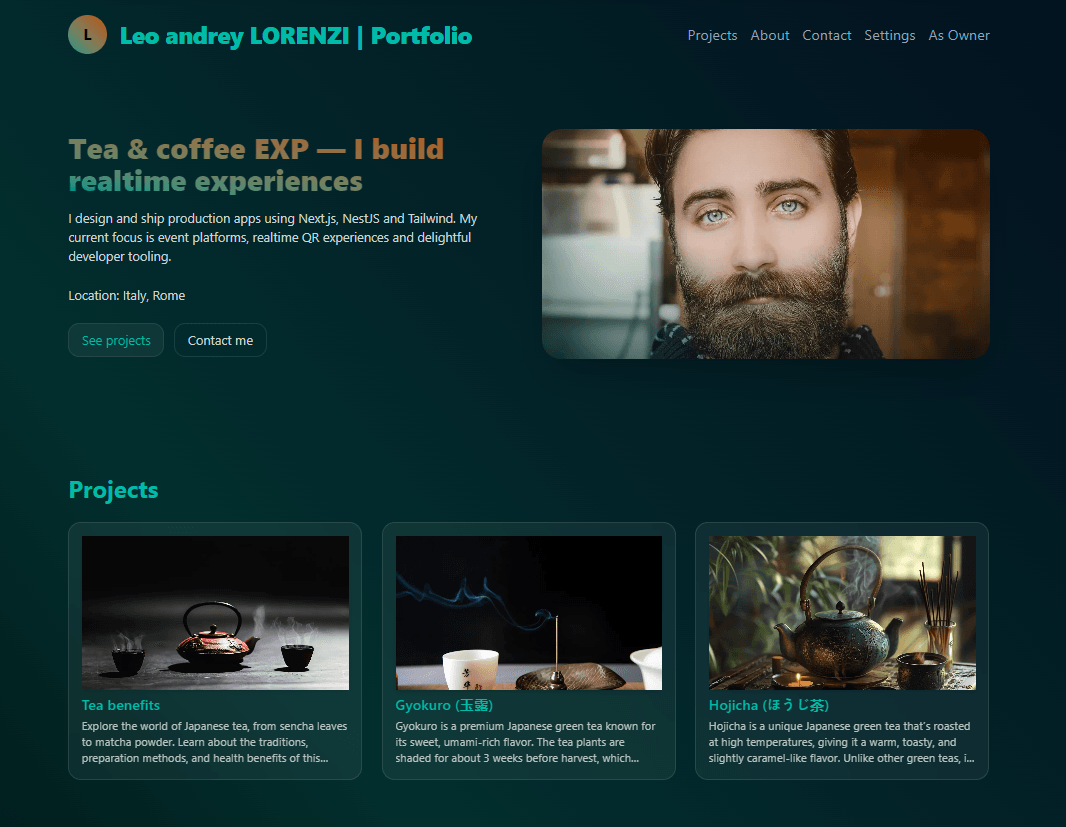
Task: Click the Gyokuro card description text
Action: click(x=528, y=742)
